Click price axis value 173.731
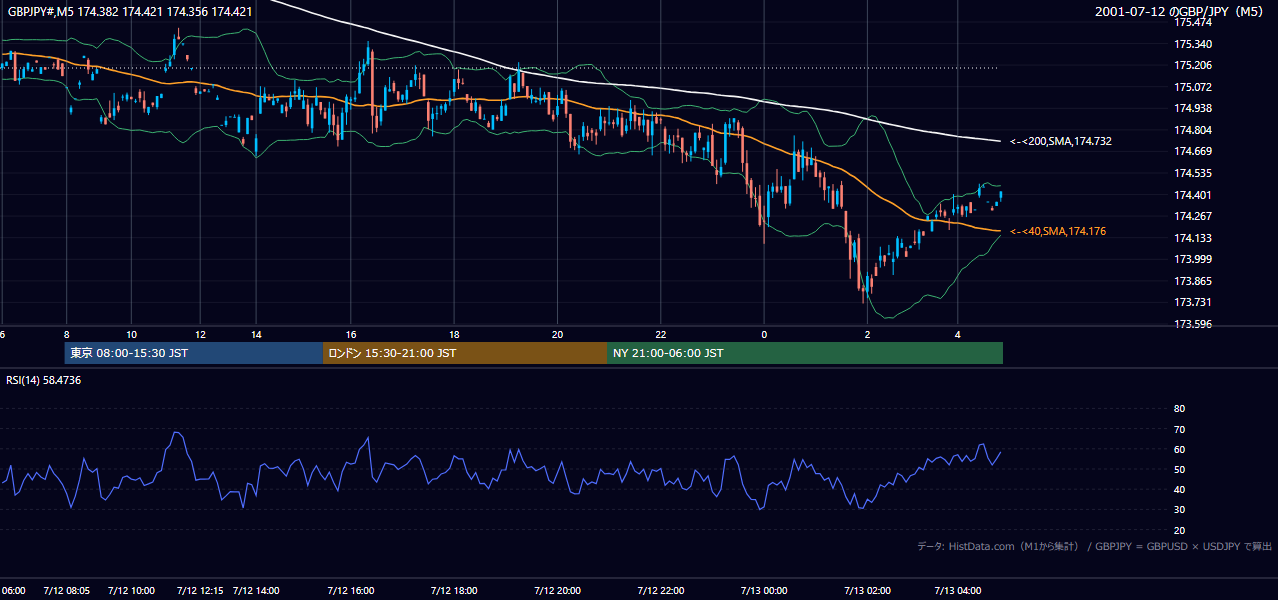This screenshot has height=600, width=1278. click(x=1192, y=302)
